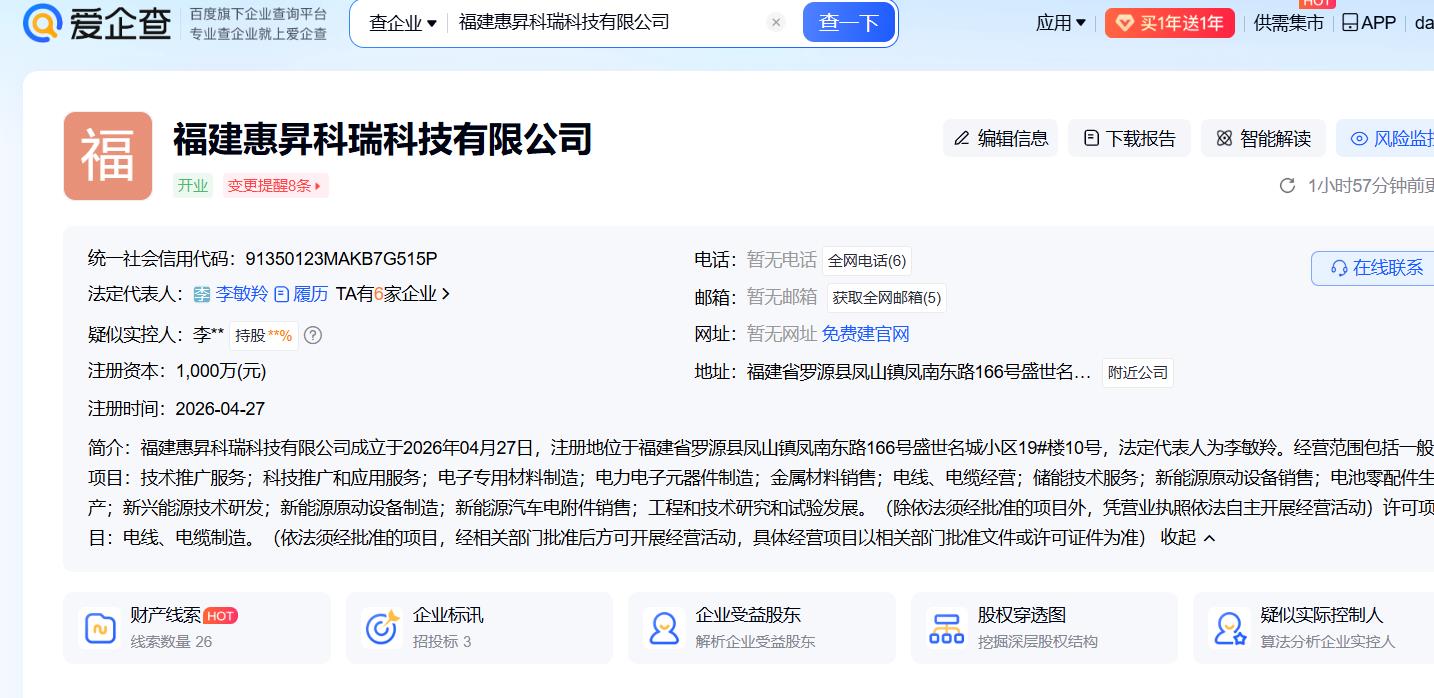Click the 开业 status tag
Viewport: 1434px width, 698px height.
click(193, 185)
